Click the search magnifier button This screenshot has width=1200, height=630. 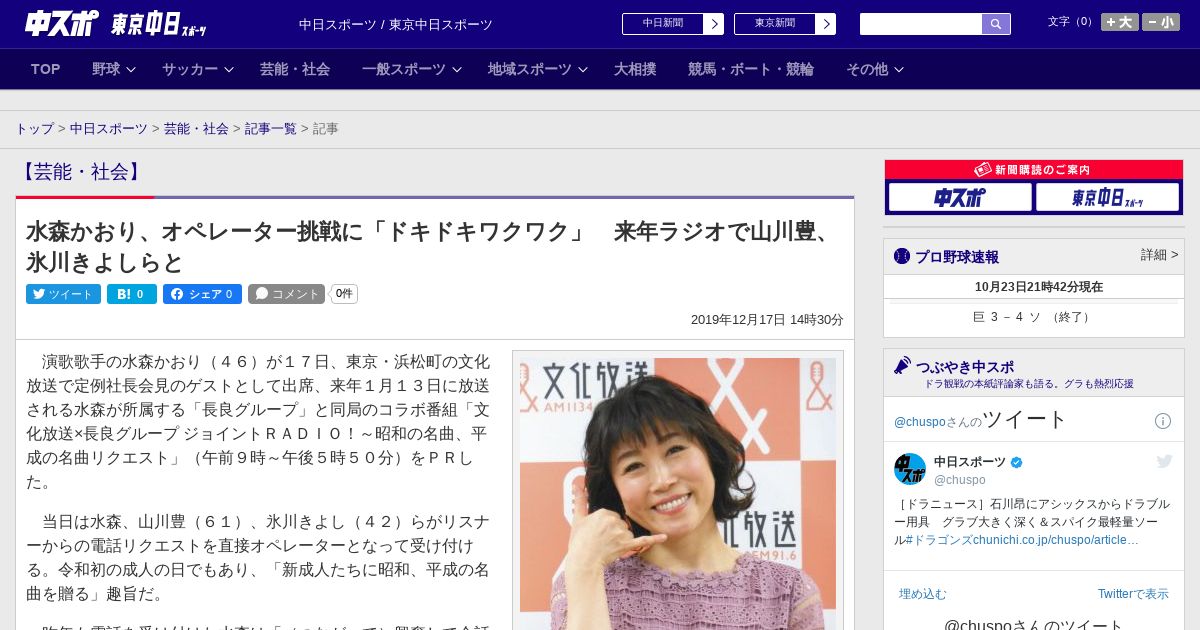pyautogui.click(x=996, y=24)
